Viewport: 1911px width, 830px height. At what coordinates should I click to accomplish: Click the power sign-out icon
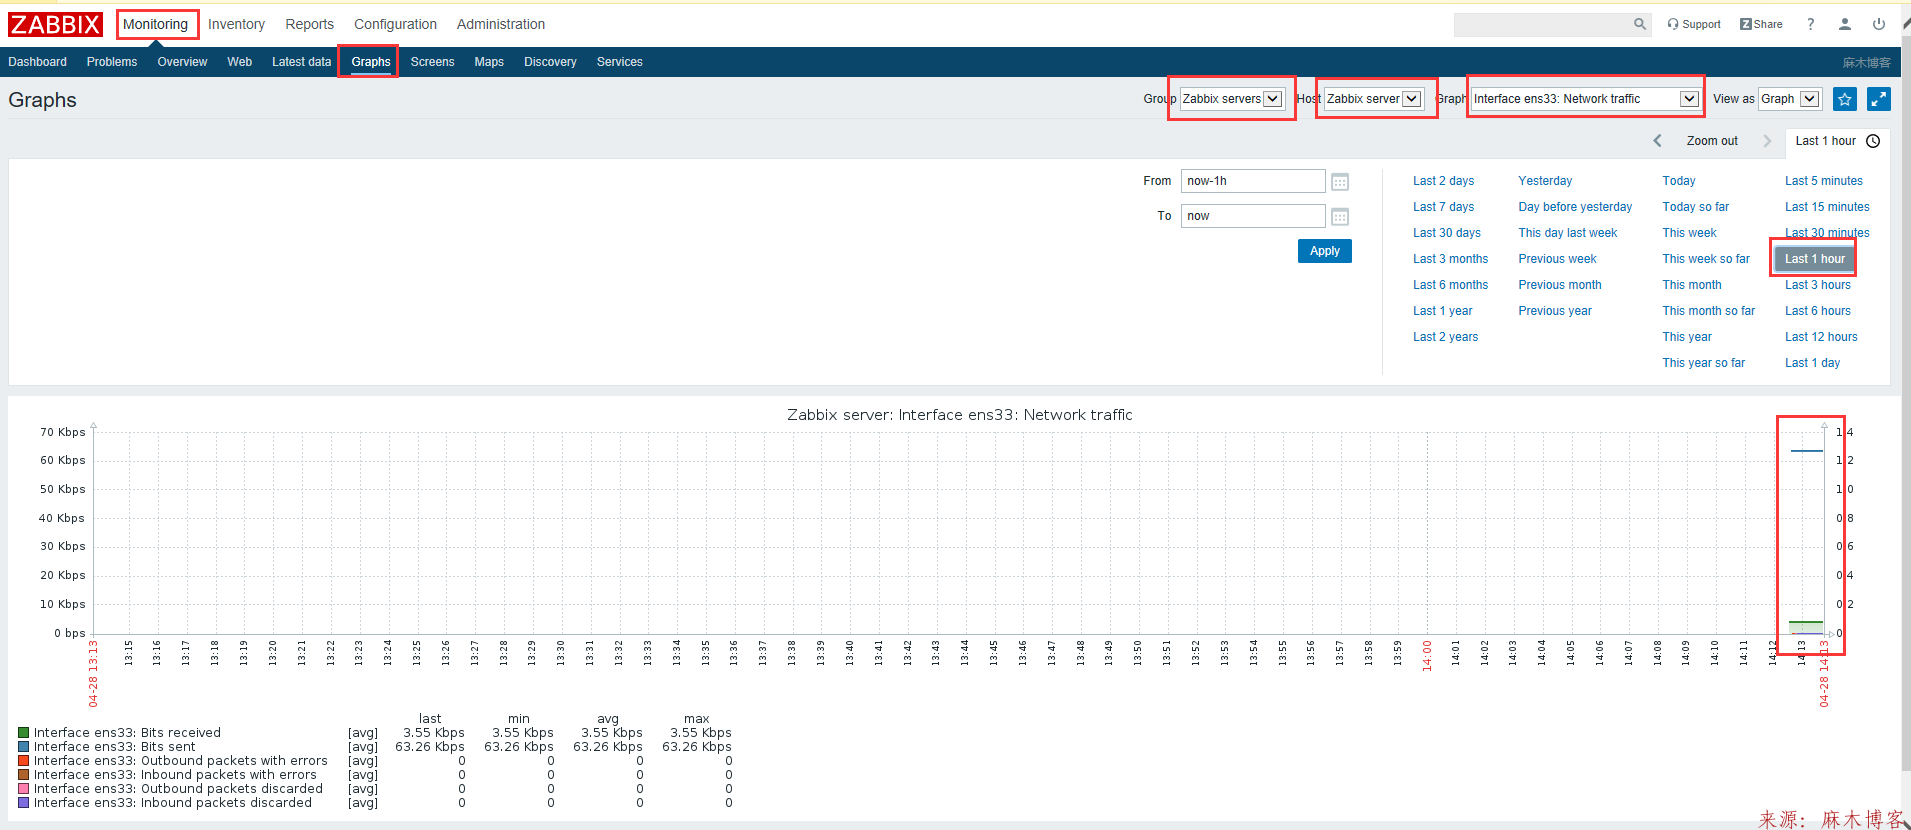click(x=1879, y=24)
